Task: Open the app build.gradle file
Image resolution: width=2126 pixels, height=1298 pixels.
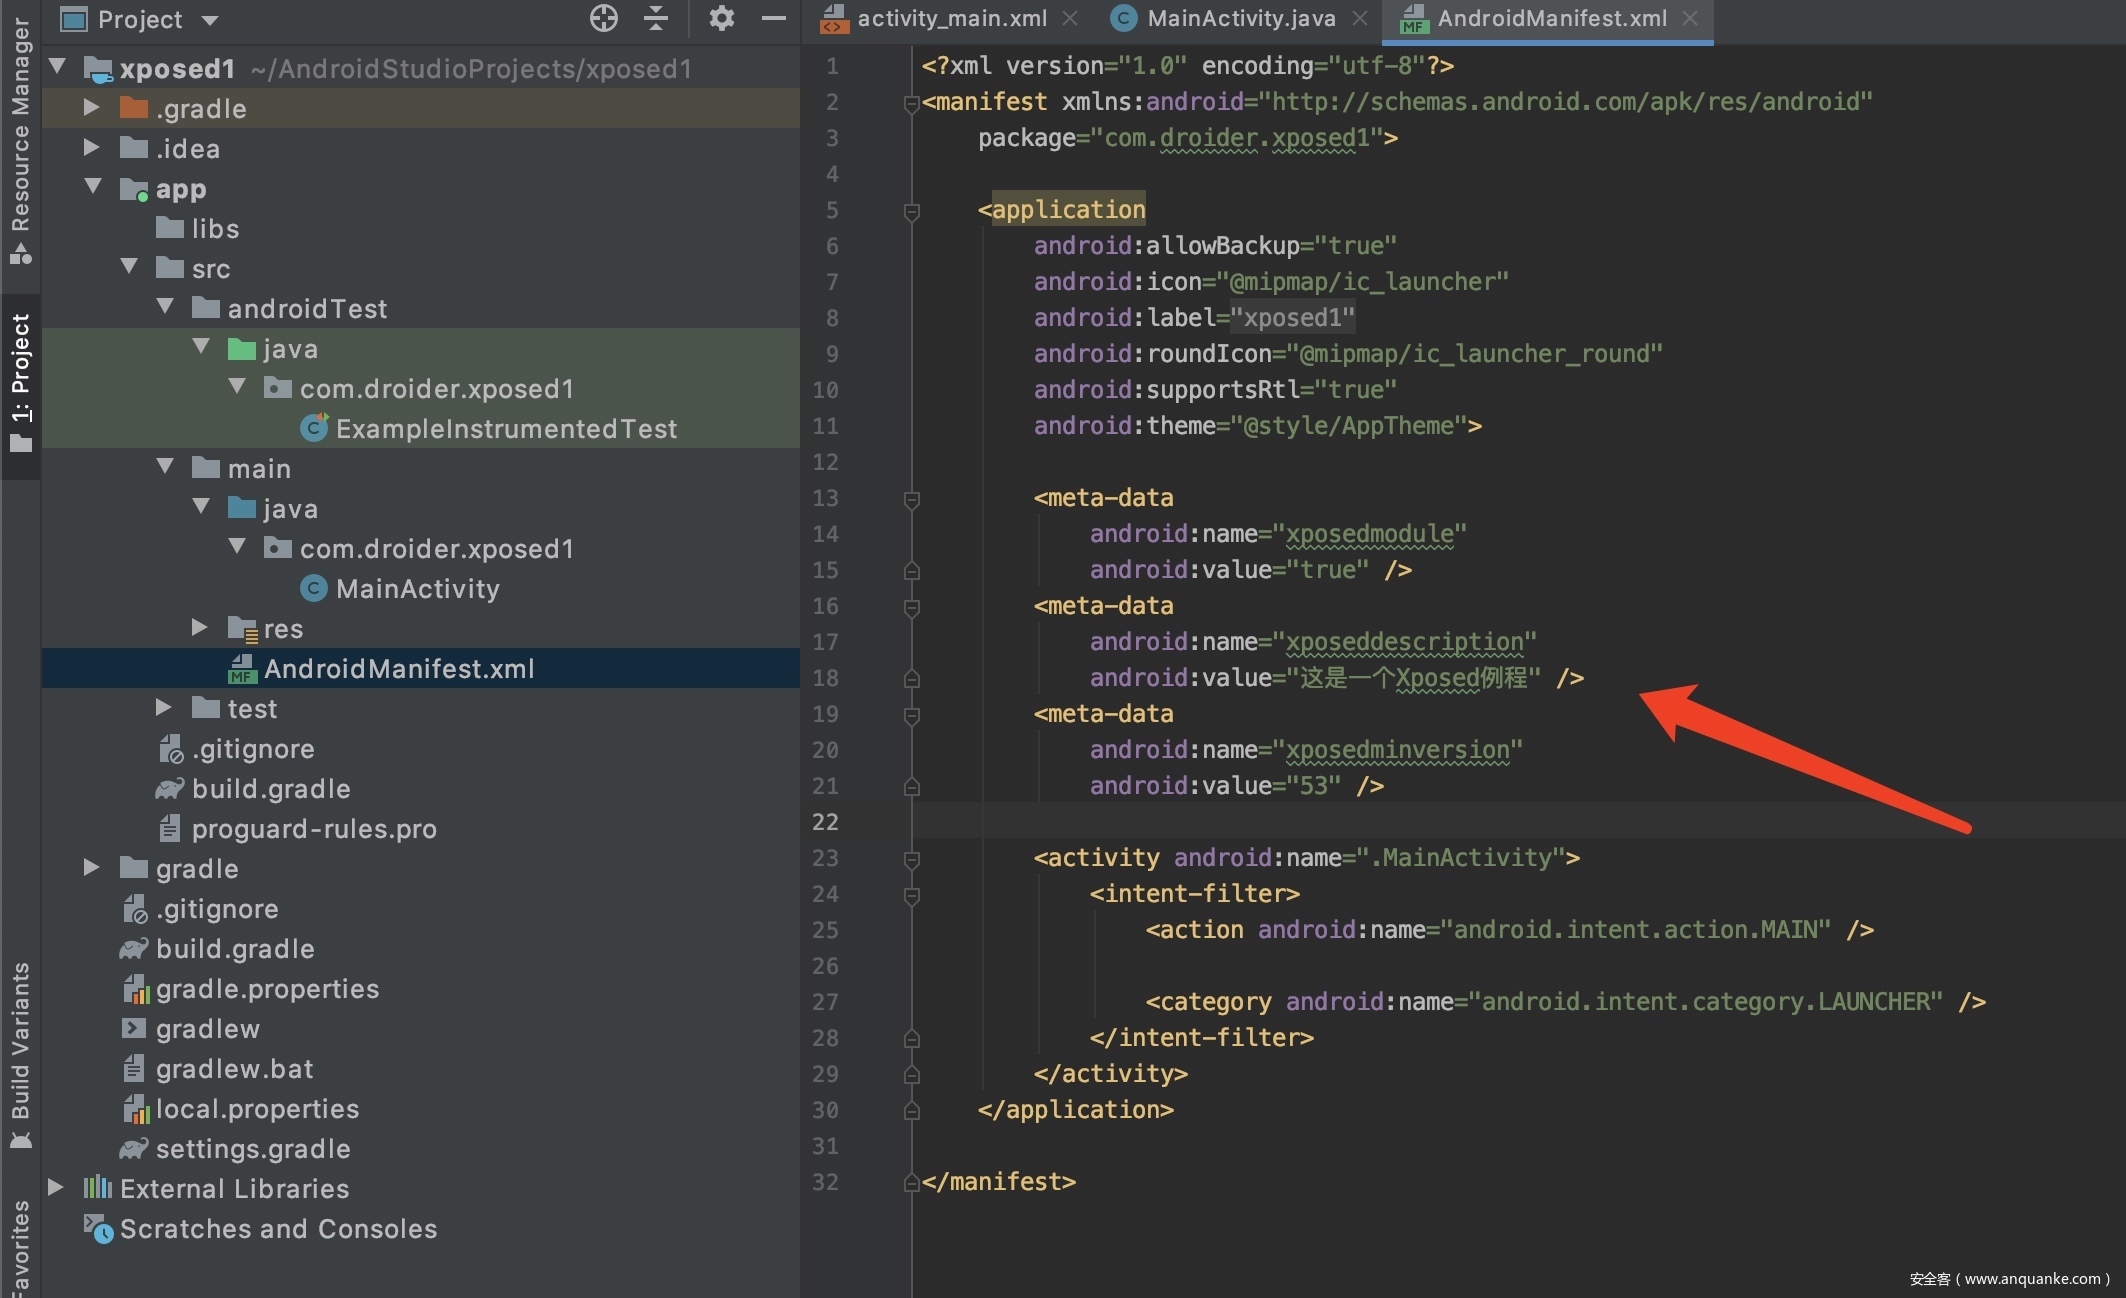Action: click(x=270, y=789)
